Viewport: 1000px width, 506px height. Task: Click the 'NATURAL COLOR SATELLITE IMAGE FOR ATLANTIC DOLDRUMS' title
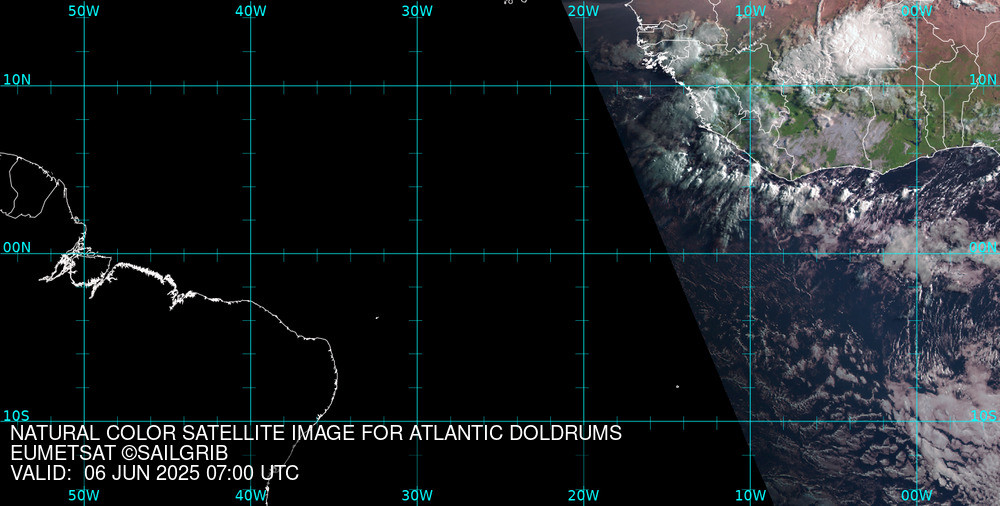pyautogui.click(x=316, y=433)
